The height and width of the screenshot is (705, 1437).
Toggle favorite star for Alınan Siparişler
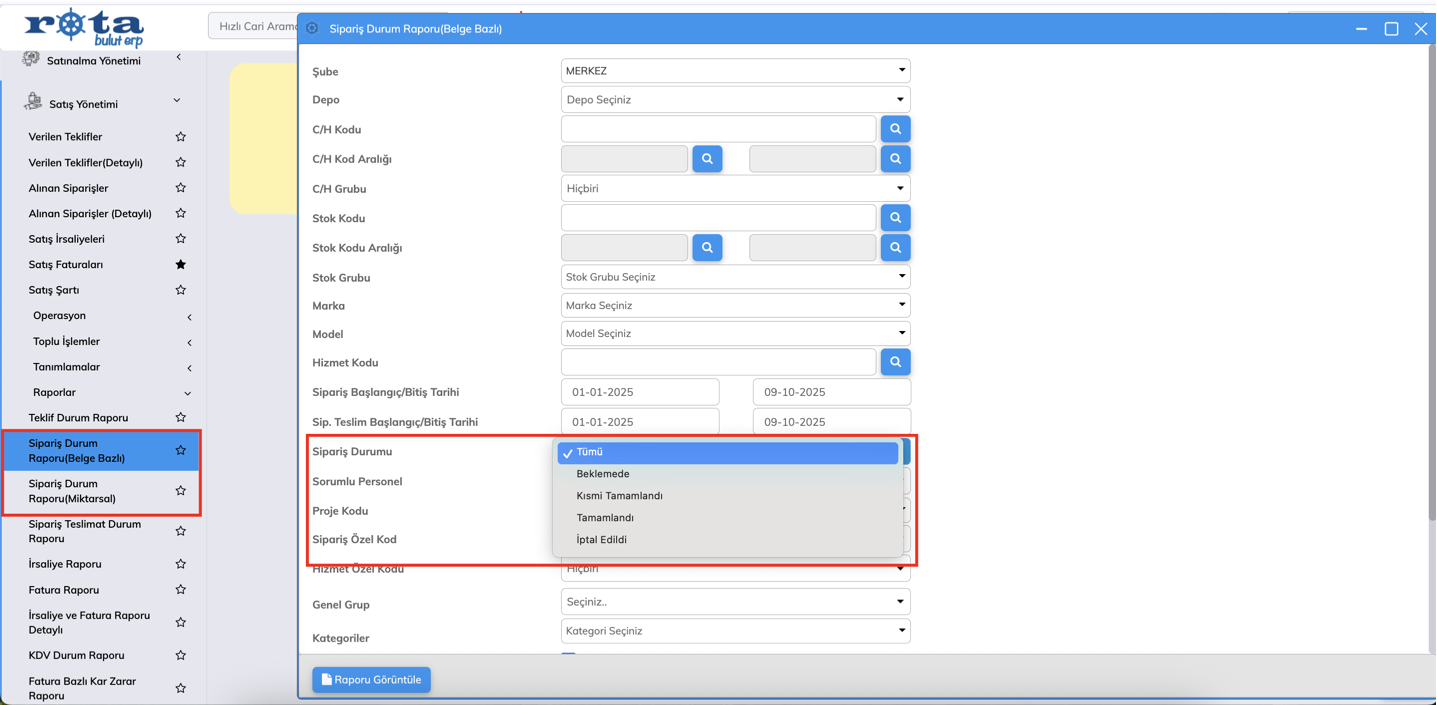pyautogui.click(x=181, y=188)
